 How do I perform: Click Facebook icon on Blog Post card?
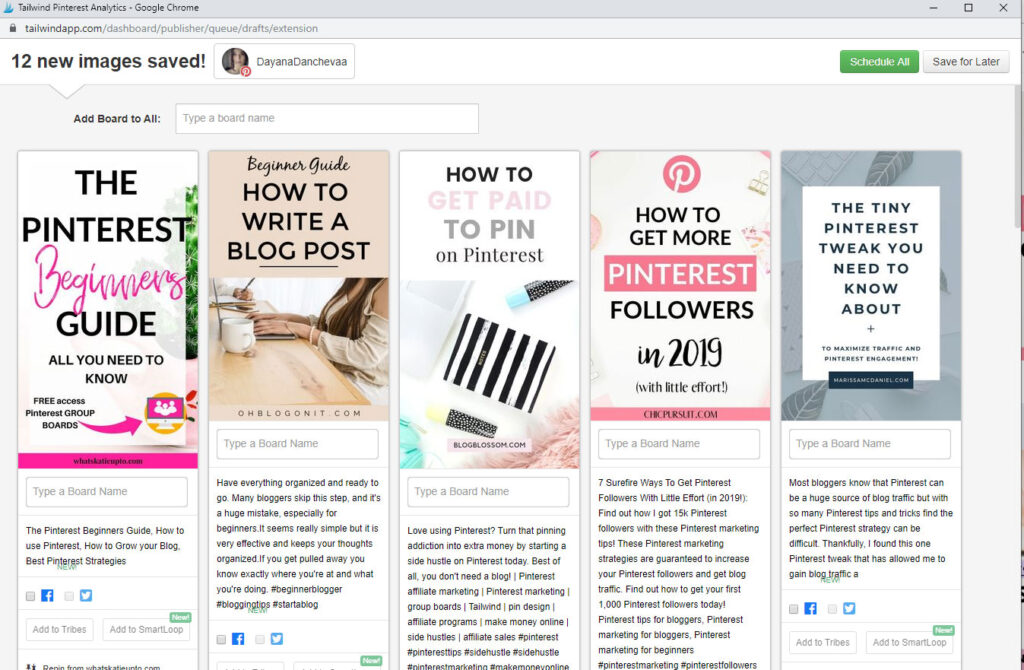(x=238, y=639)
